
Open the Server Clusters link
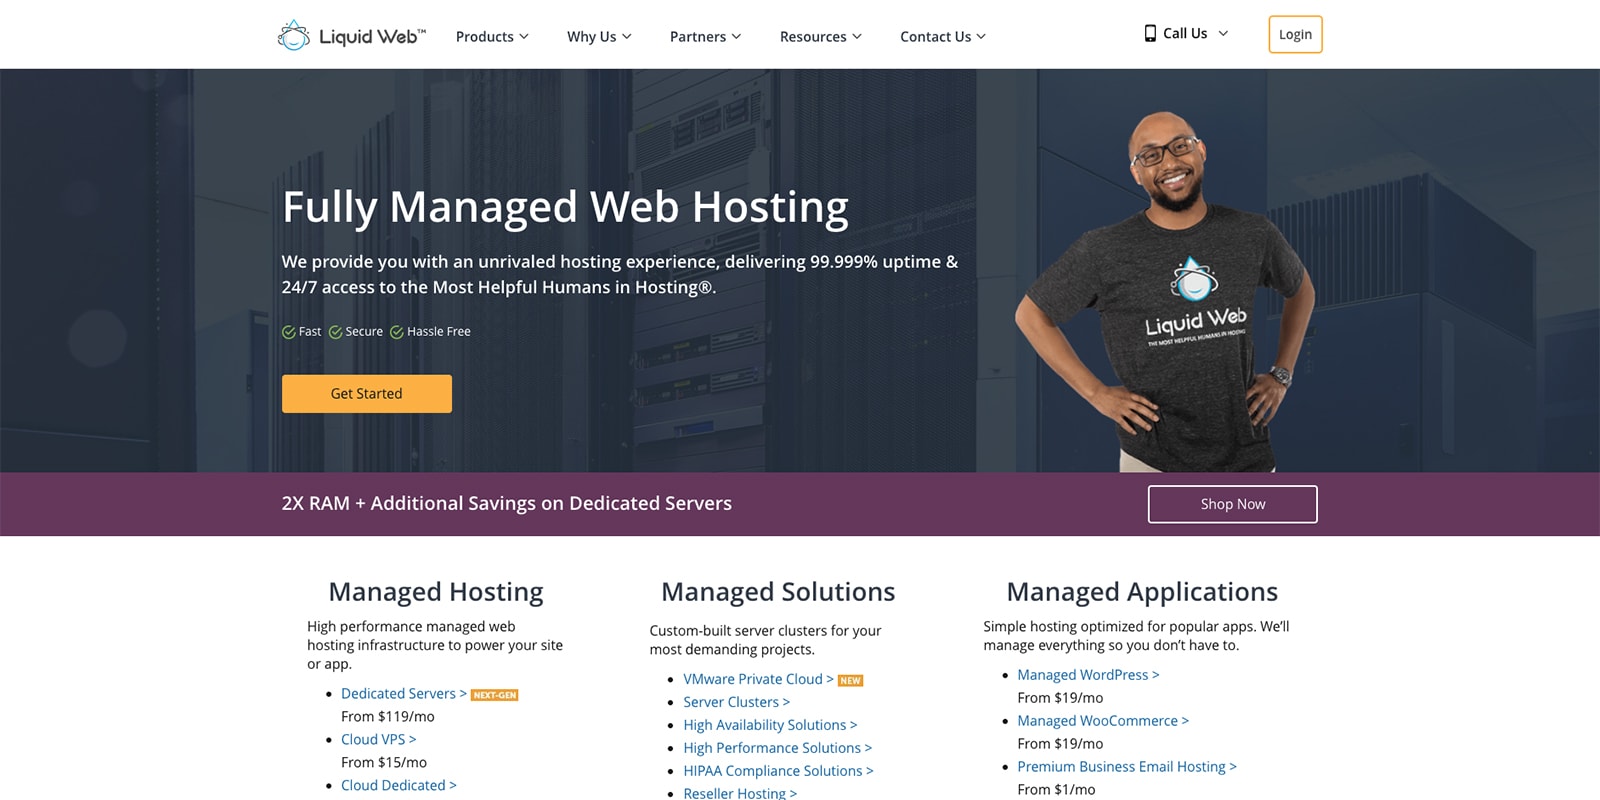(737, 702)
